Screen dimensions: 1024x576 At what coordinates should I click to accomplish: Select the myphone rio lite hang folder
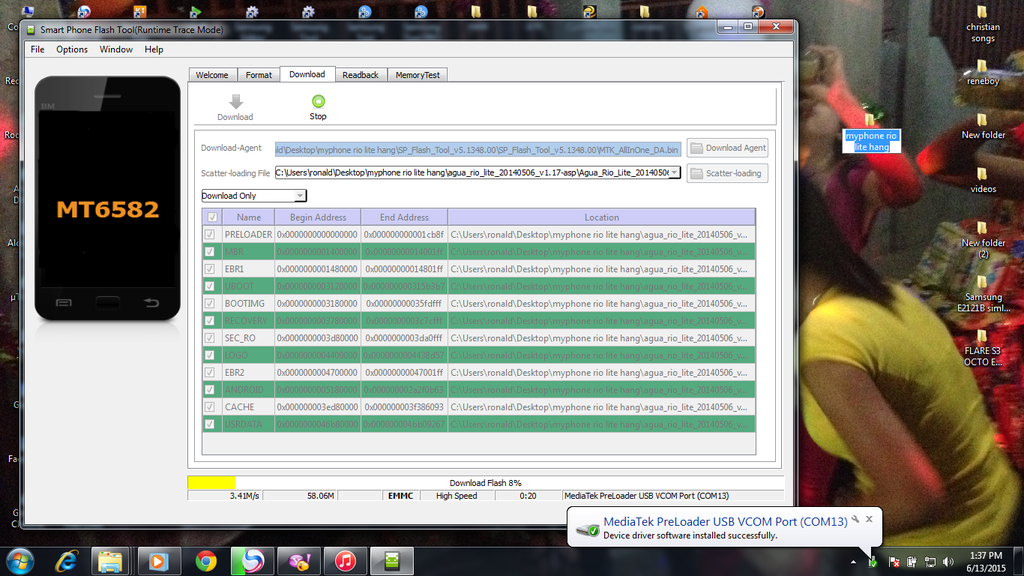(871, 133)
